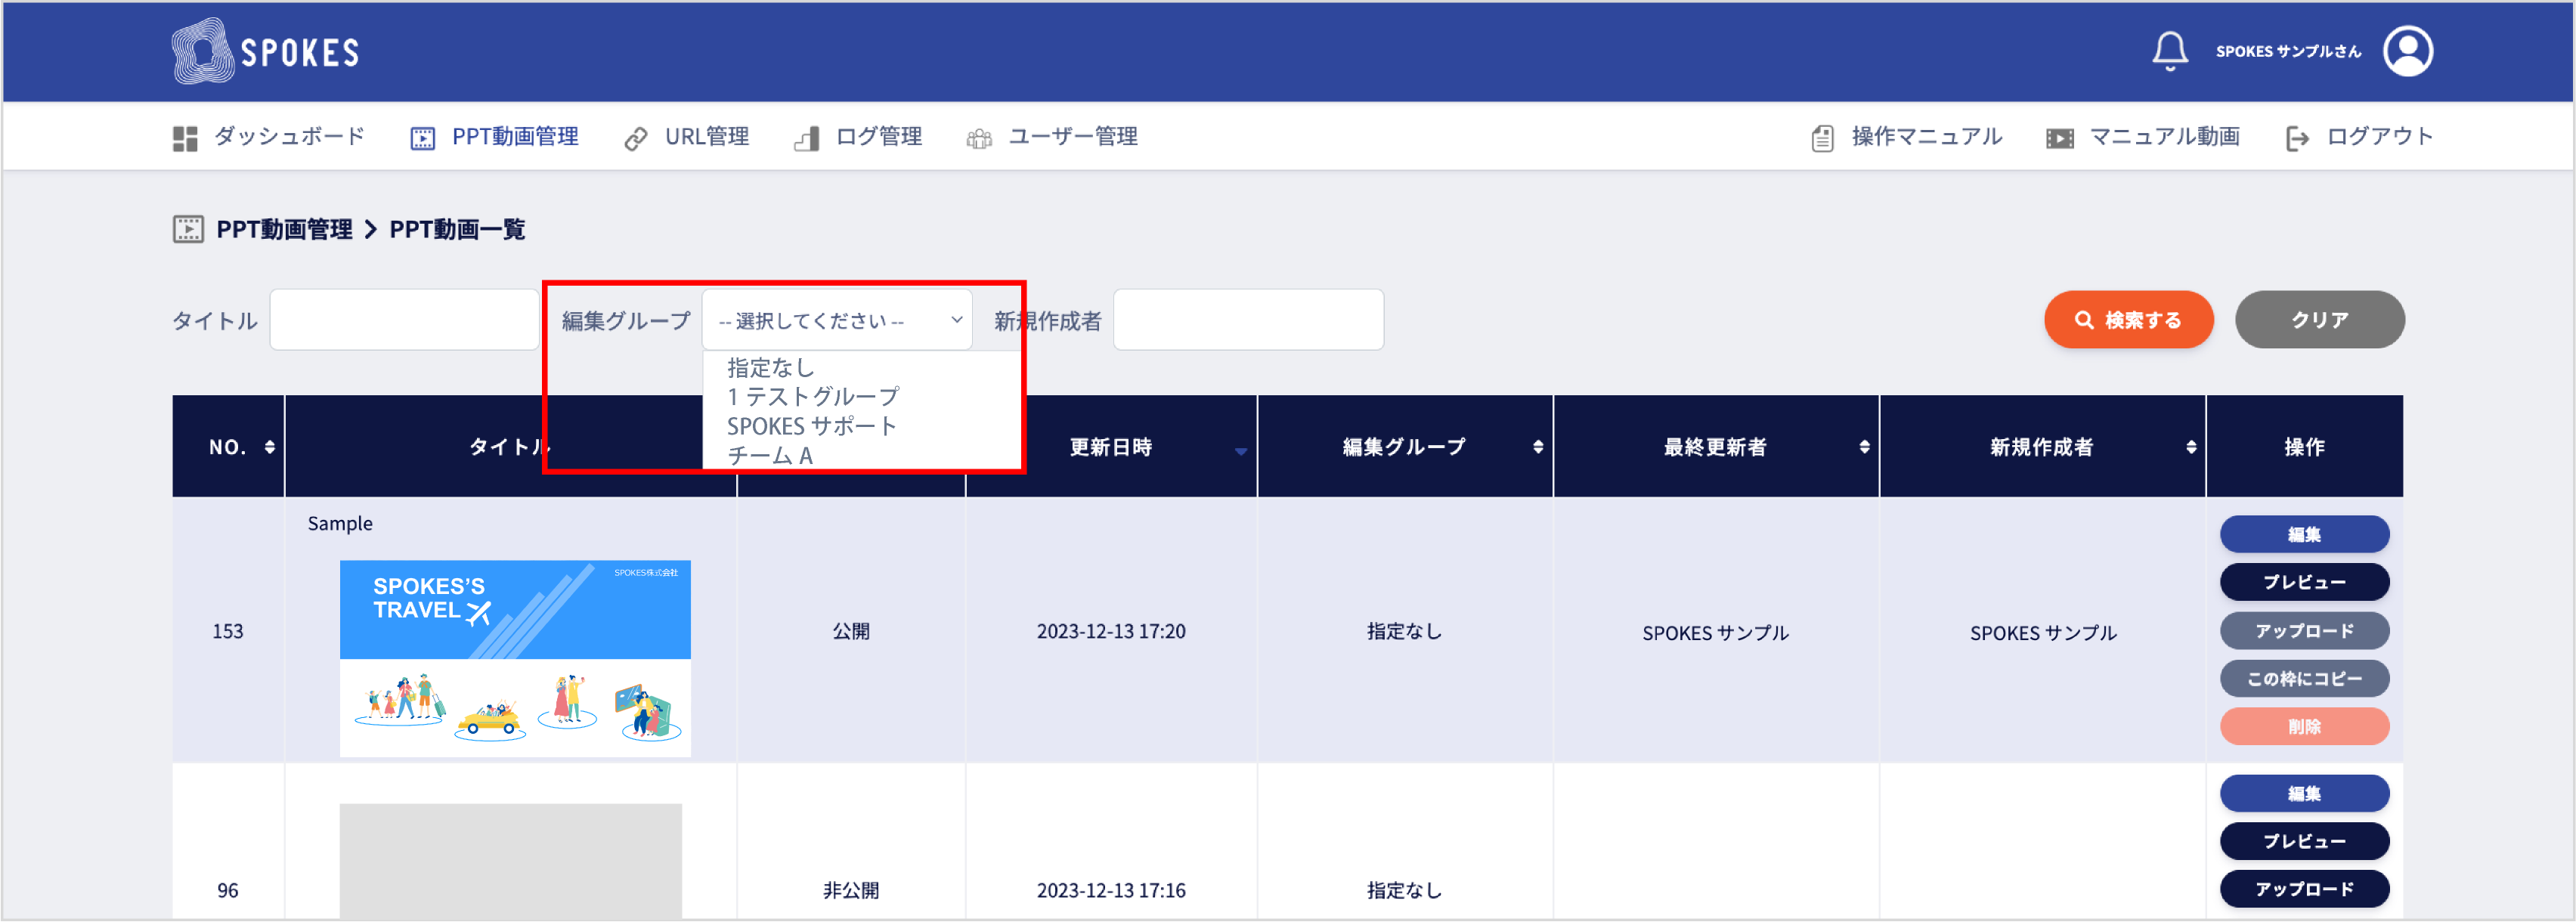Click 編集 for row 96

coord(2304,793)
